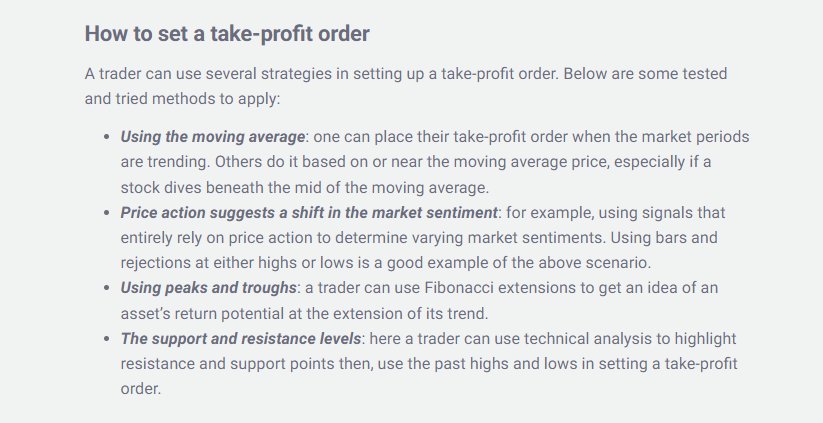This screenshot has height=423, width=823.
Task: Click the 'How to set a take-profit order' heading
Action: point(227,33)
